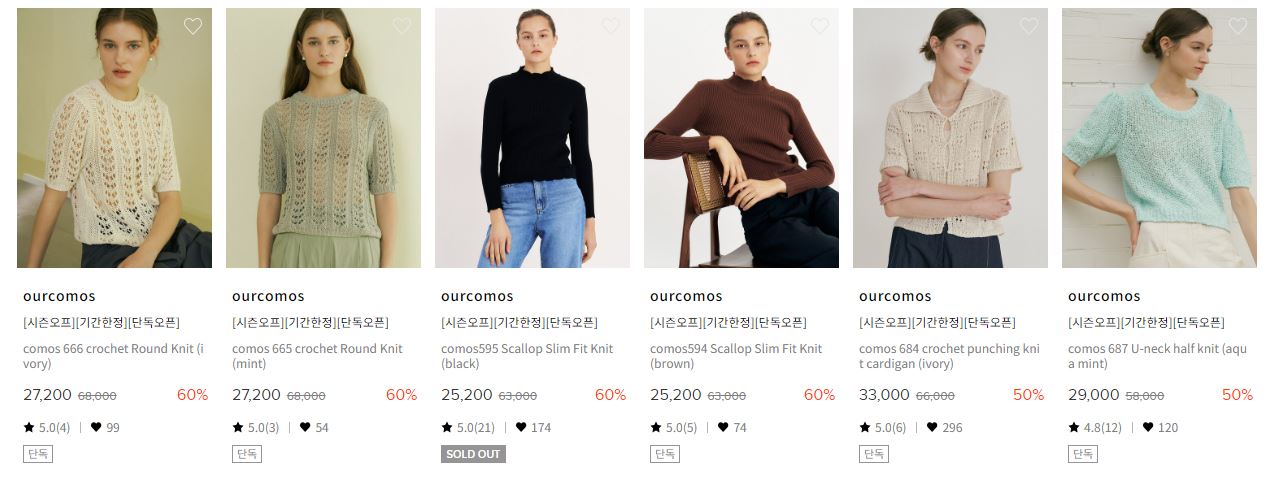Click the SOLD OUT badge on comos595
The image size is (1266, 485).
pos(473,454)
